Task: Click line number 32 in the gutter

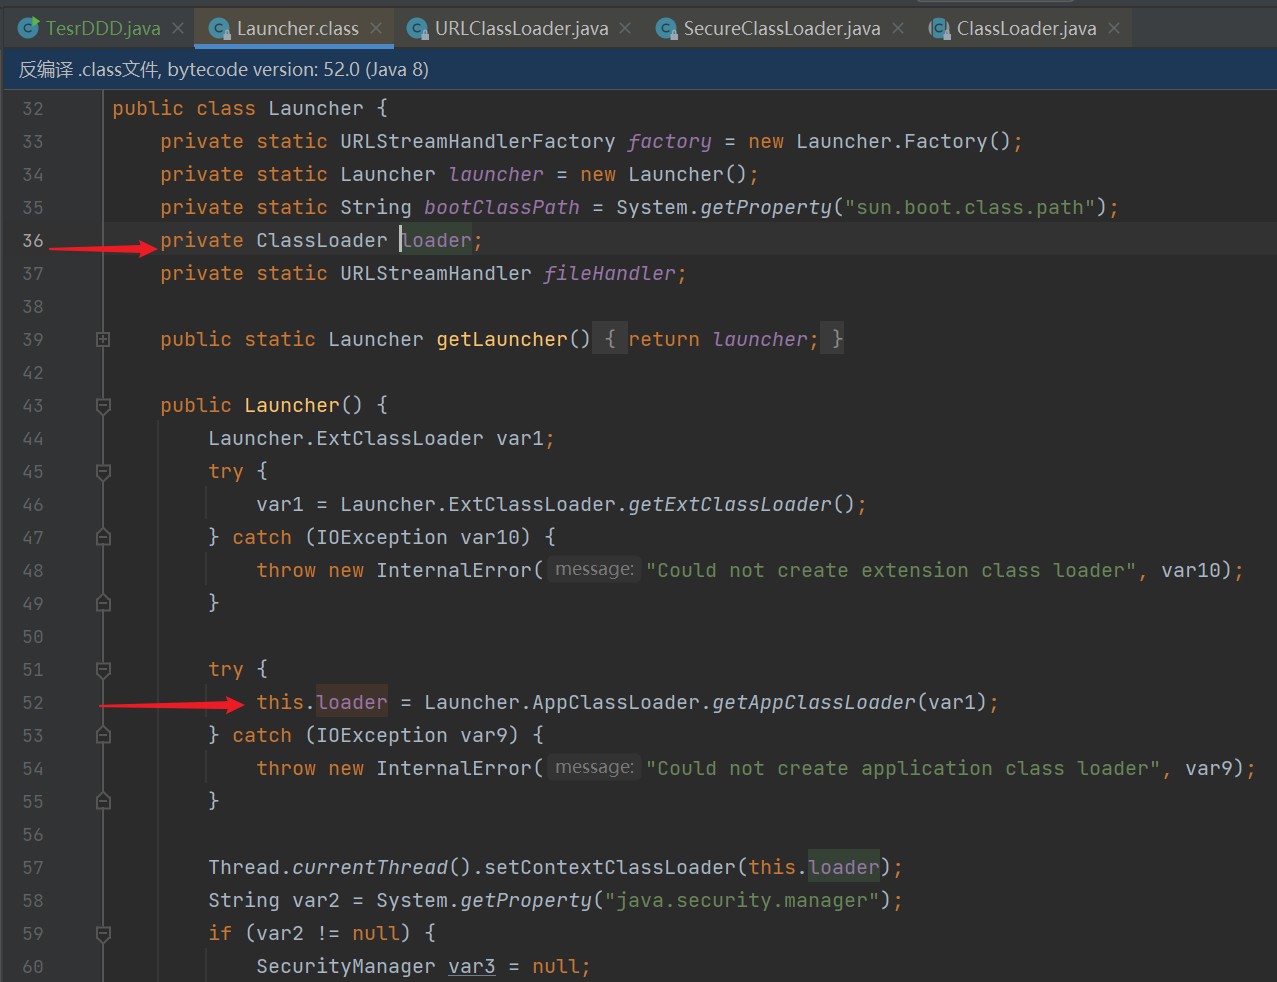Action: pyautogui.click(x=33, y=109)
